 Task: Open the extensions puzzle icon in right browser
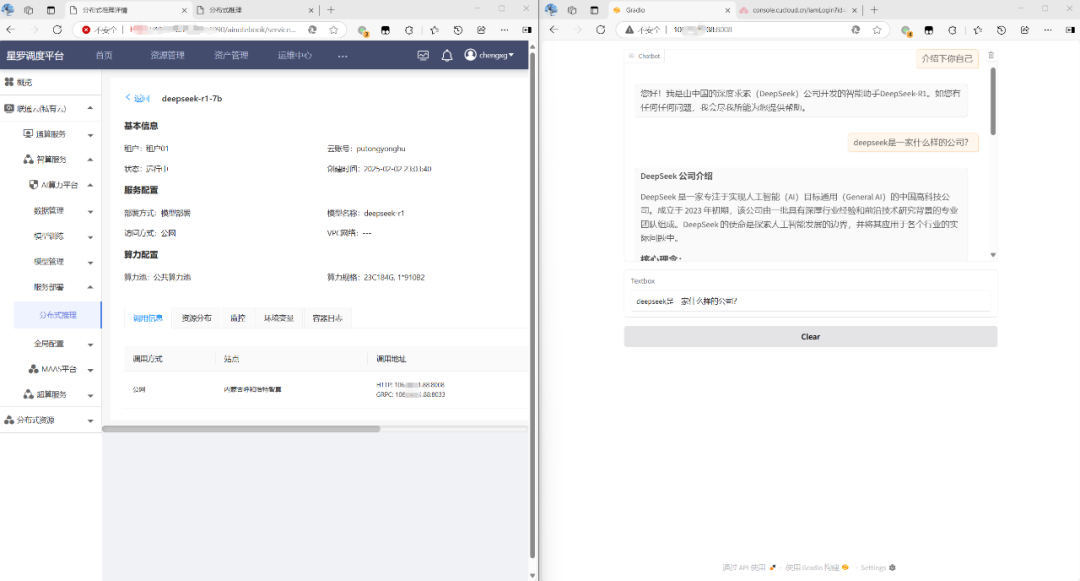952,30
